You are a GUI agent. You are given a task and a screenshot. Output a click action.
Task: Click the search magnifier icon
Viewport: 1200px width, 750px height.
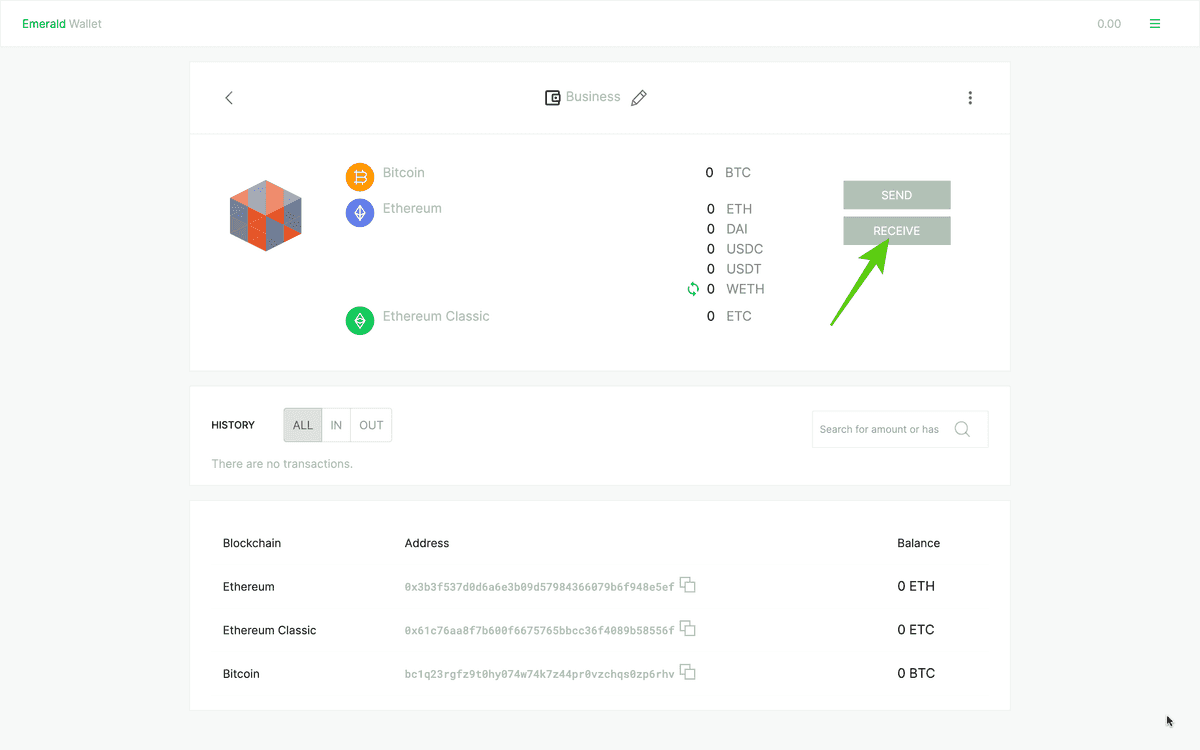click(x=962, y=429)
